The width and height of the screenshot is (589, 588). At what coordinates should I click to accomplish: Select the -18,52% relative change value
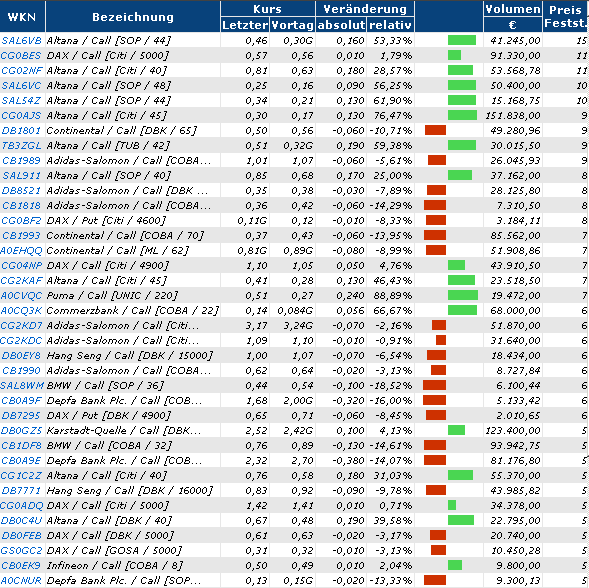click(391, 386)
